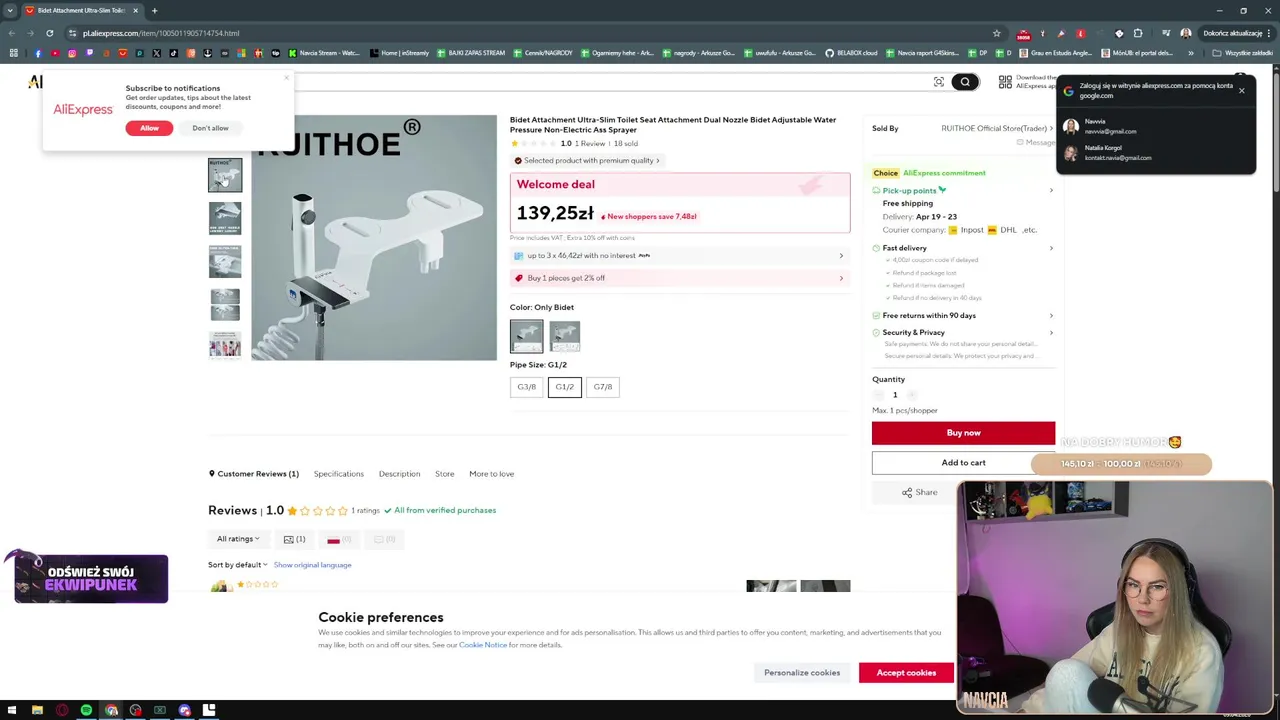Accept cookies
This screenshot has height=720, width=1280.
coord(906,673)
